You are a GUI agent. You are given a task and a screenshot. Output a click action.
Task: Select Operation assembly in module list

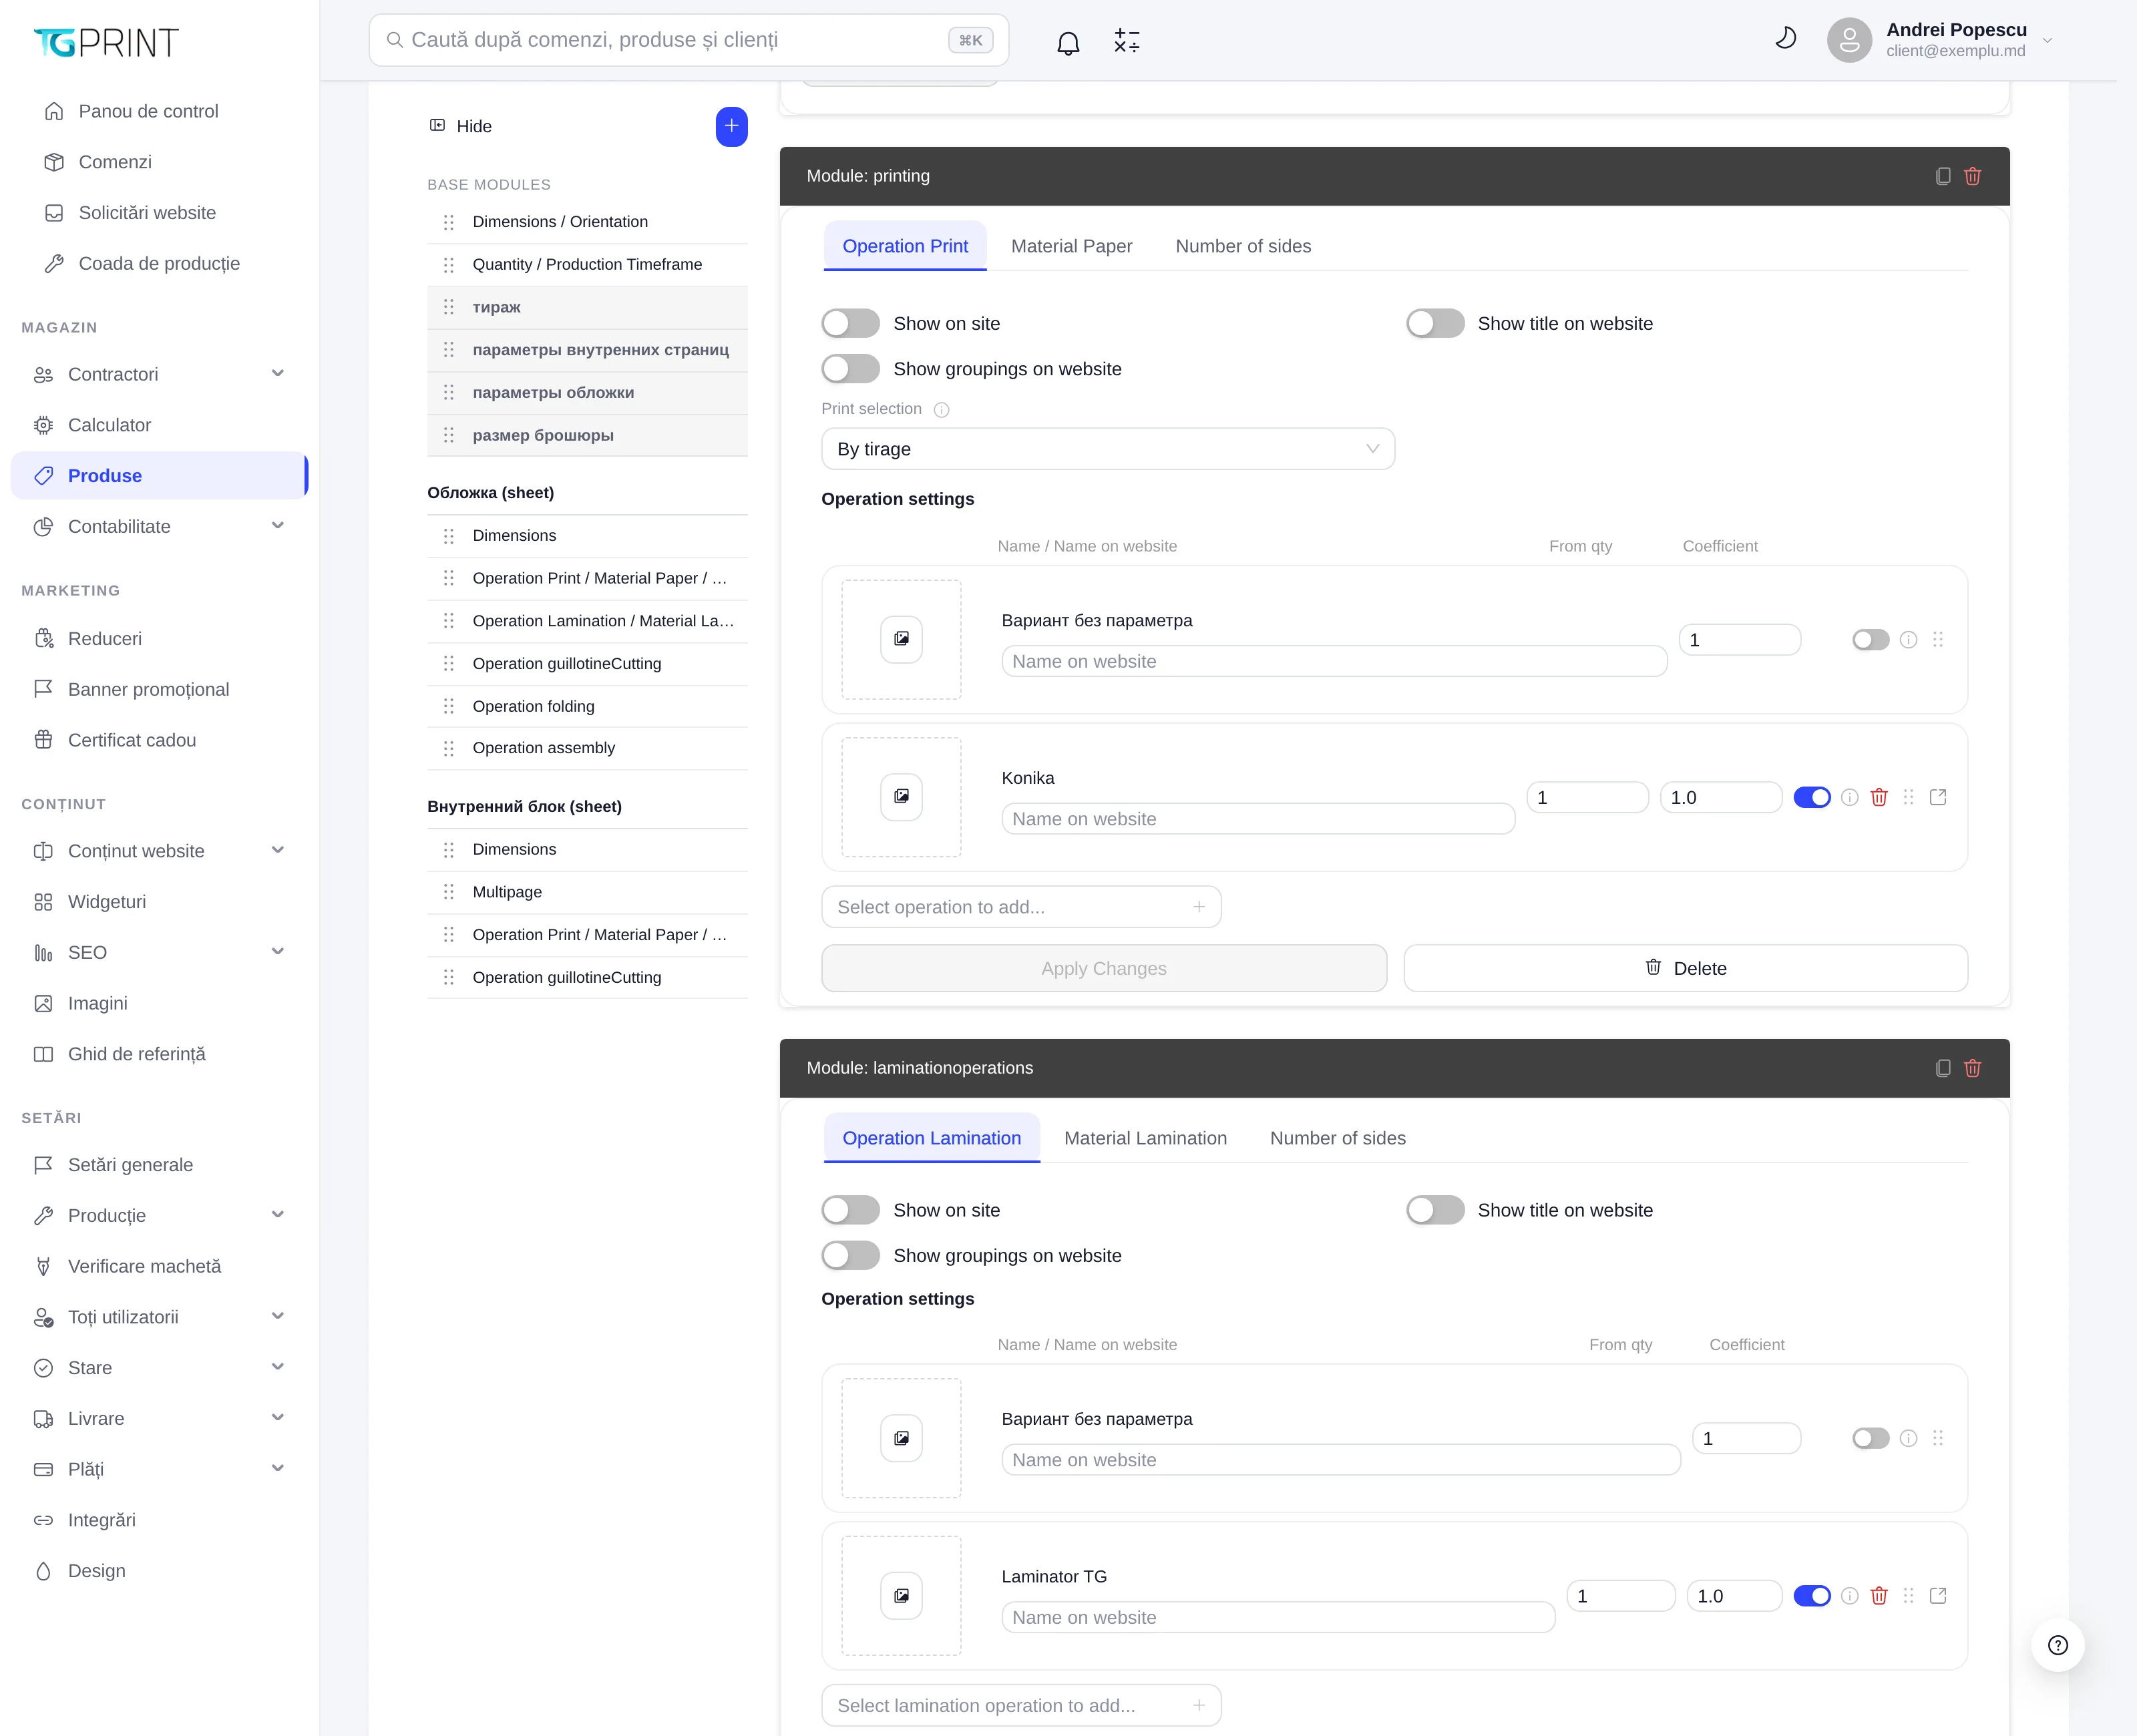[x=587, y=748]
